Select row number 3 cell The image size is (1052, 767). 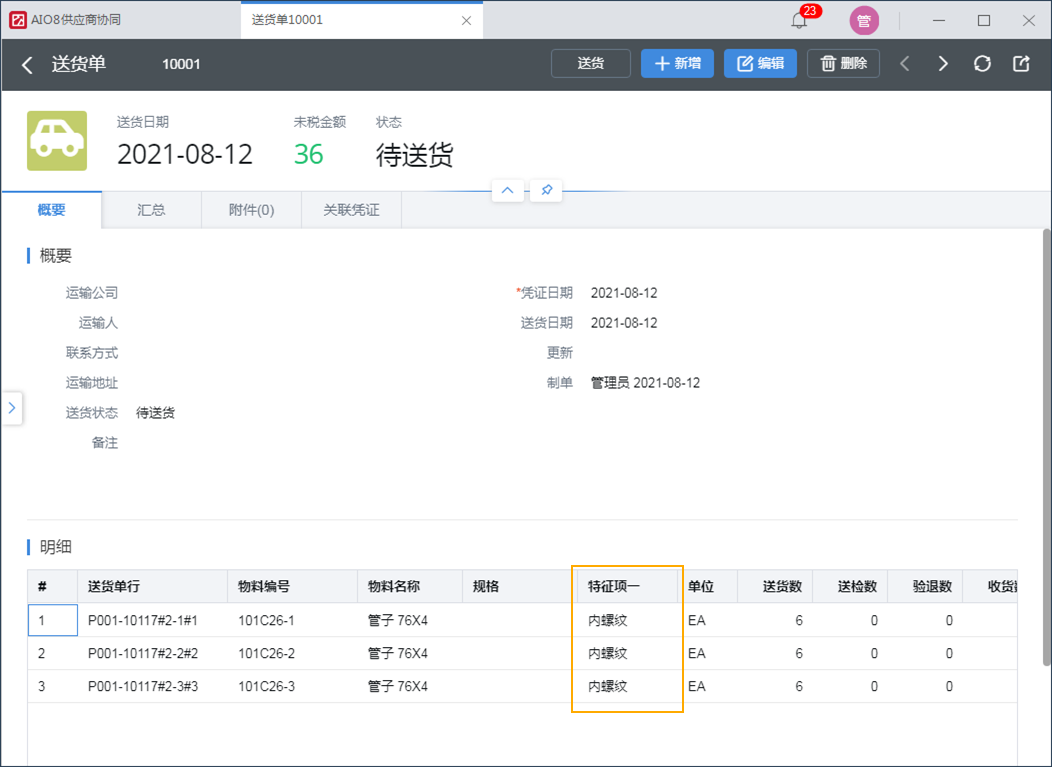[53, 686]
